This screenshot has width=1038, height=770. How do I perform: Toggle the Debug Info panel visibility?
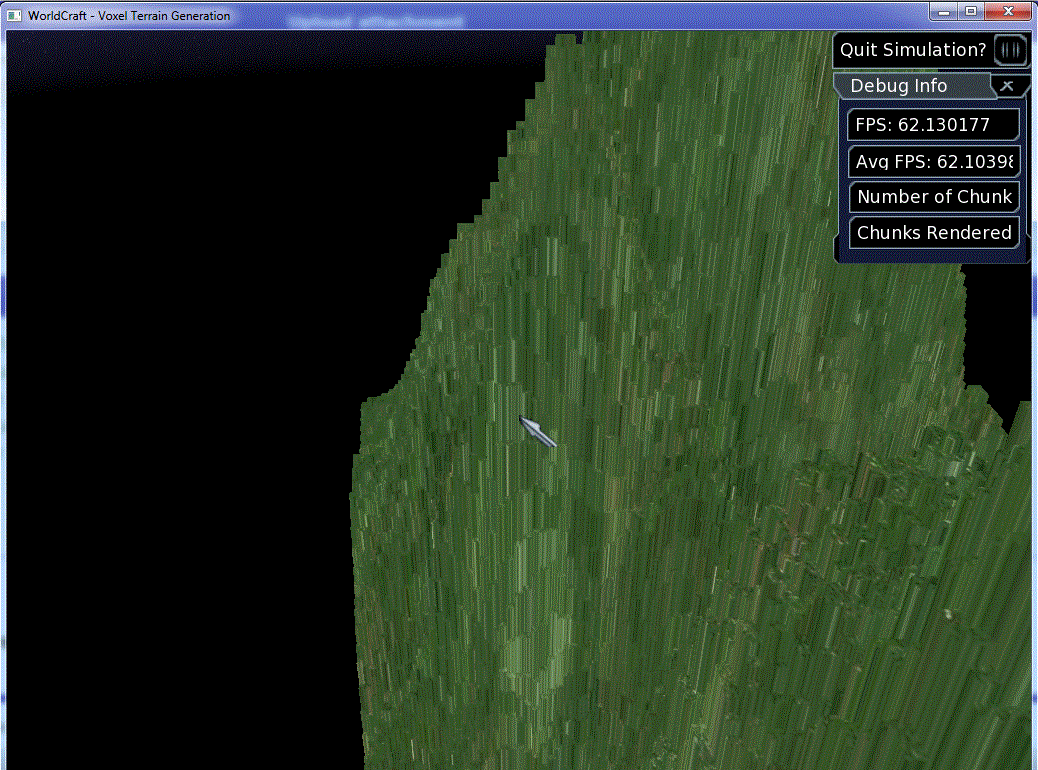[x=1009, y=86]
